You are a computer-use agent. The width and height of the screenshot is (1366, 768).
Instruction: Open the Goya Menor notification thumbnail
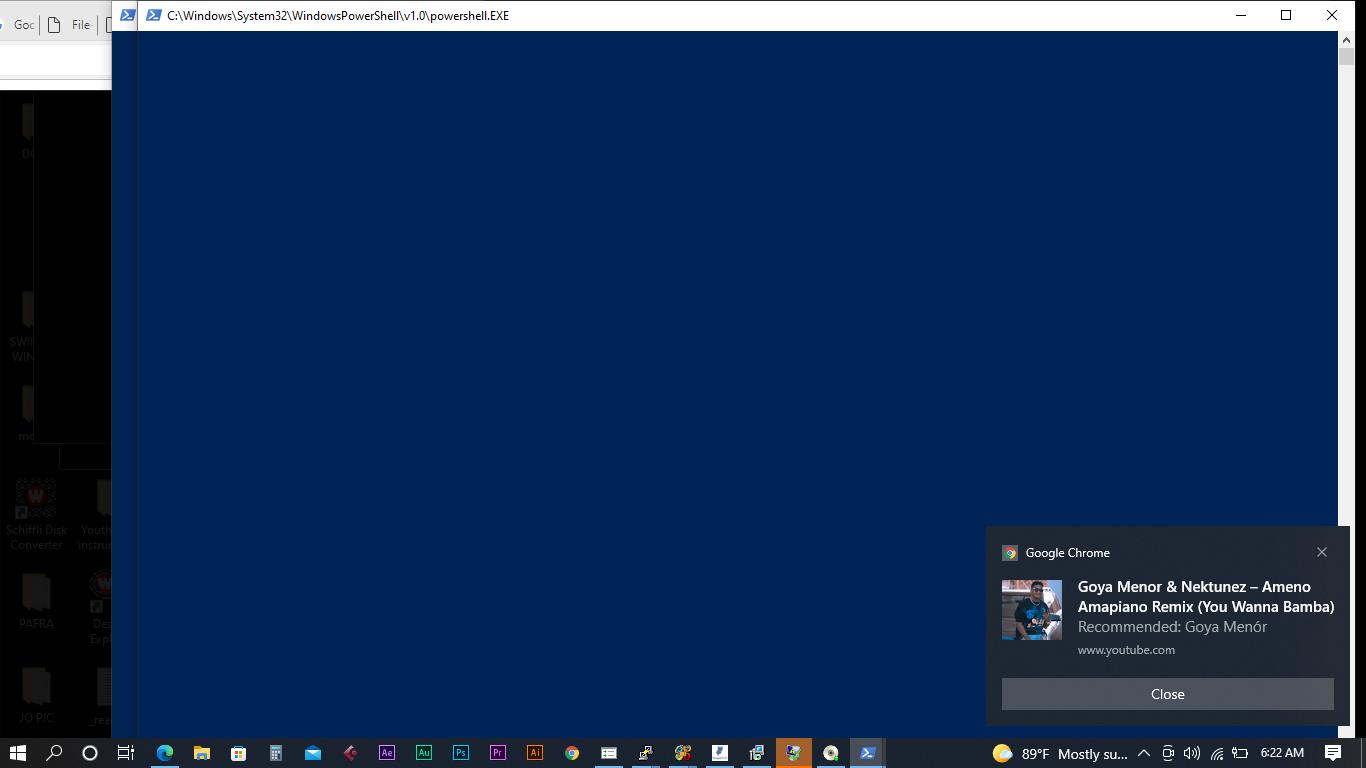point(1032,610)
